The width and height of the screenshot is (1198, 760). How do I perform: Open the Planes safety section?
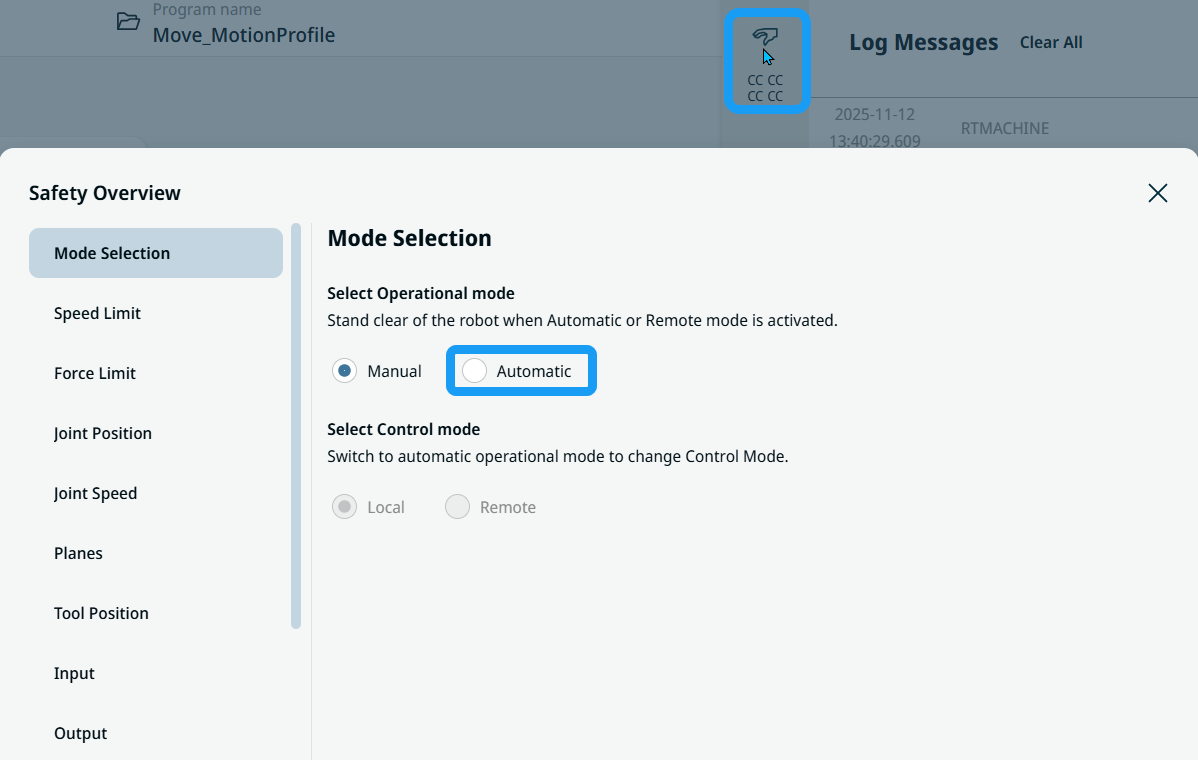pyautogui.click(x=79, y=553)
